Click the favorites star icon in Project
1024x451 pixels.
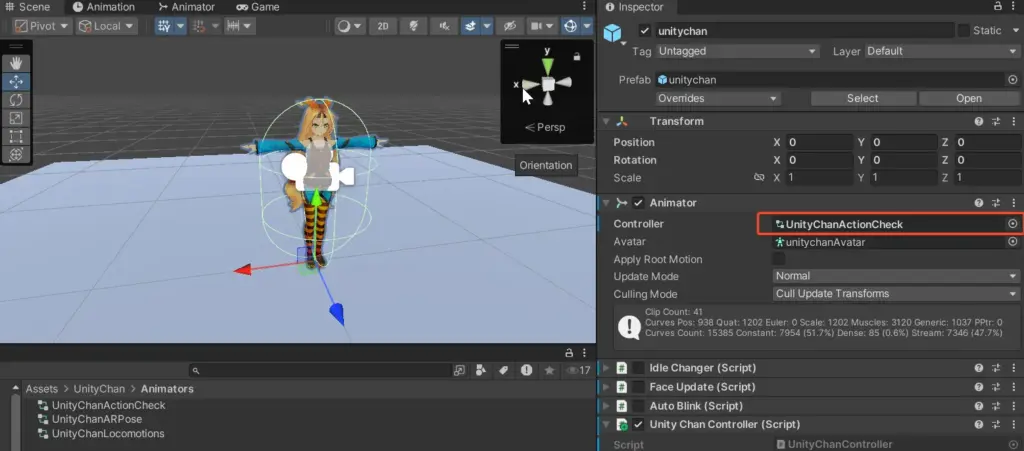(x=549, y=370)
